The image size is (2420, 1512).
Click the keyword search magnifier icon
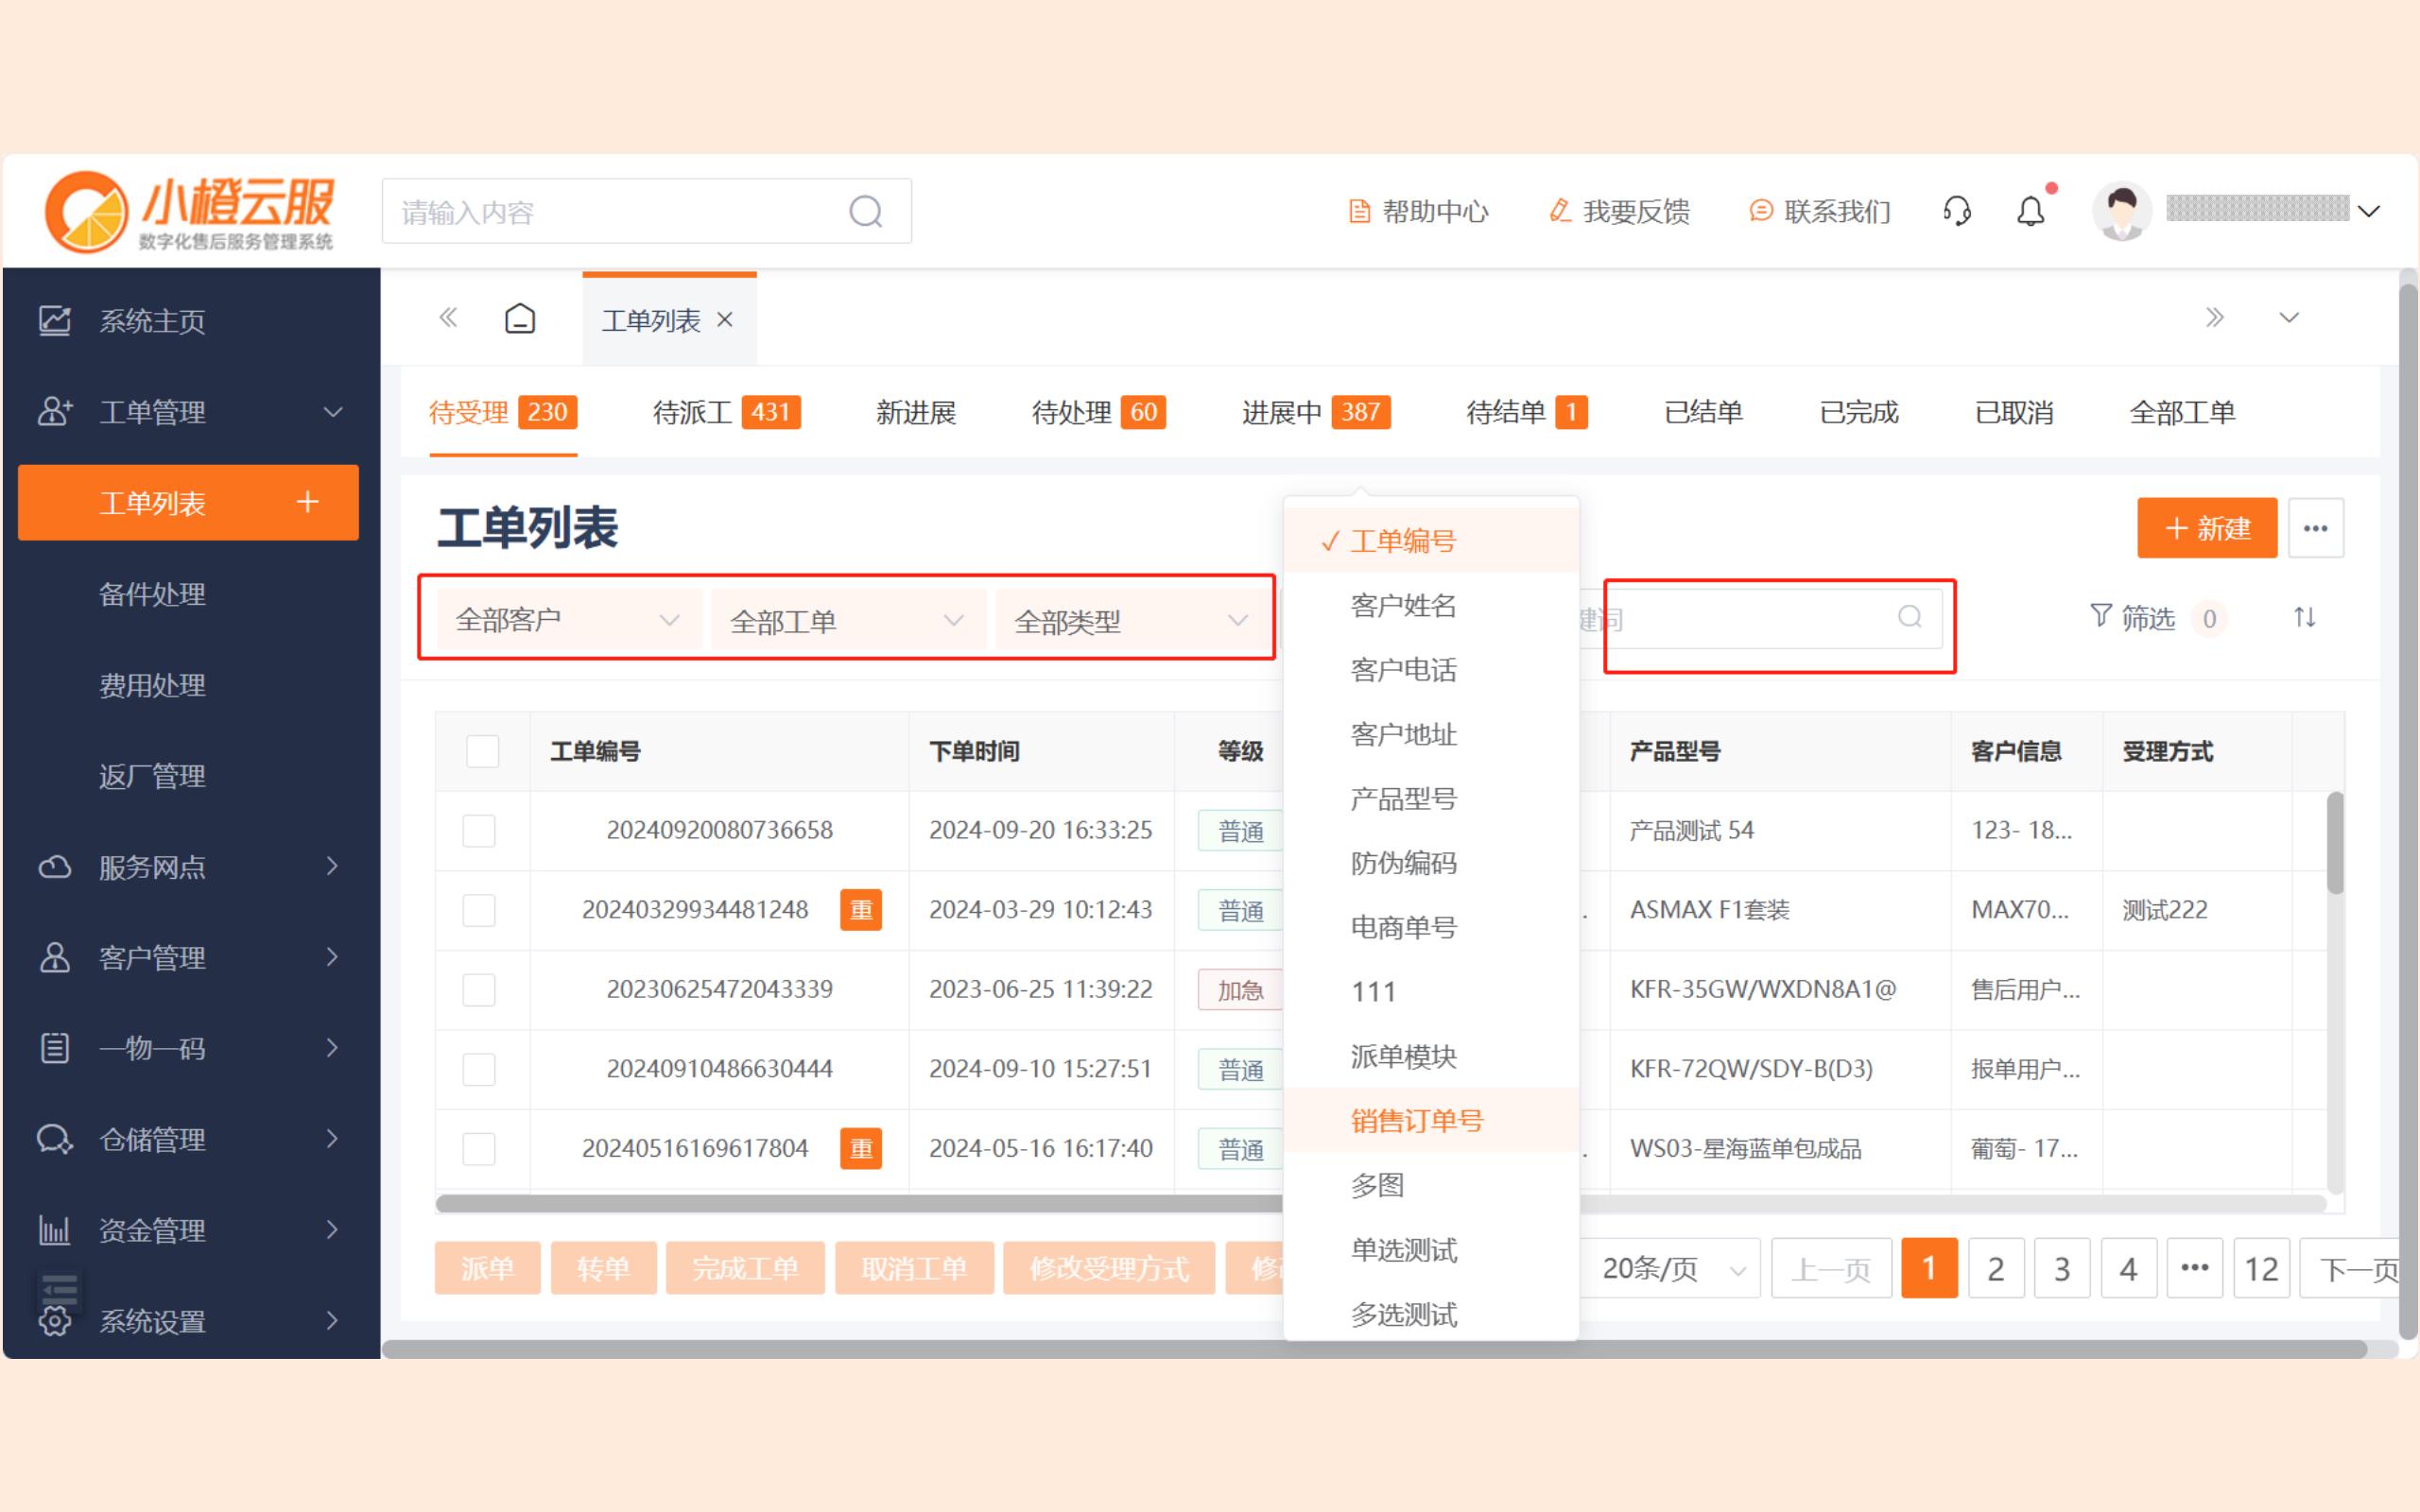[1909, 617]
